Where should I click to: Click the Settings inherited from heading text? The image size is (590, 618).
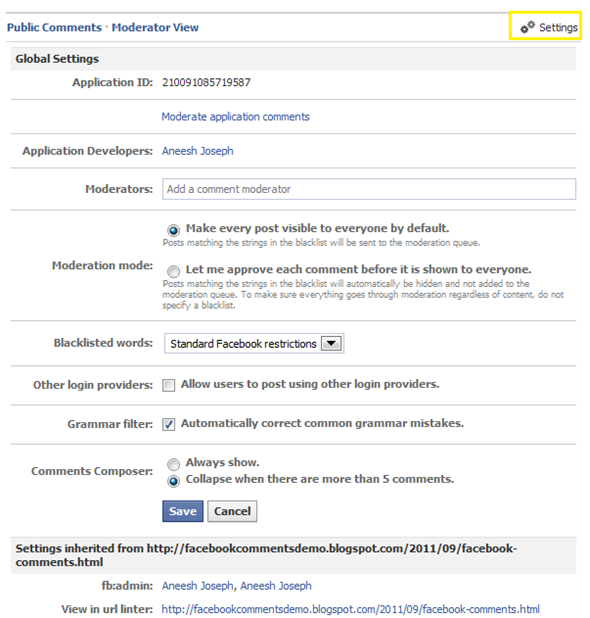(266, 555)
